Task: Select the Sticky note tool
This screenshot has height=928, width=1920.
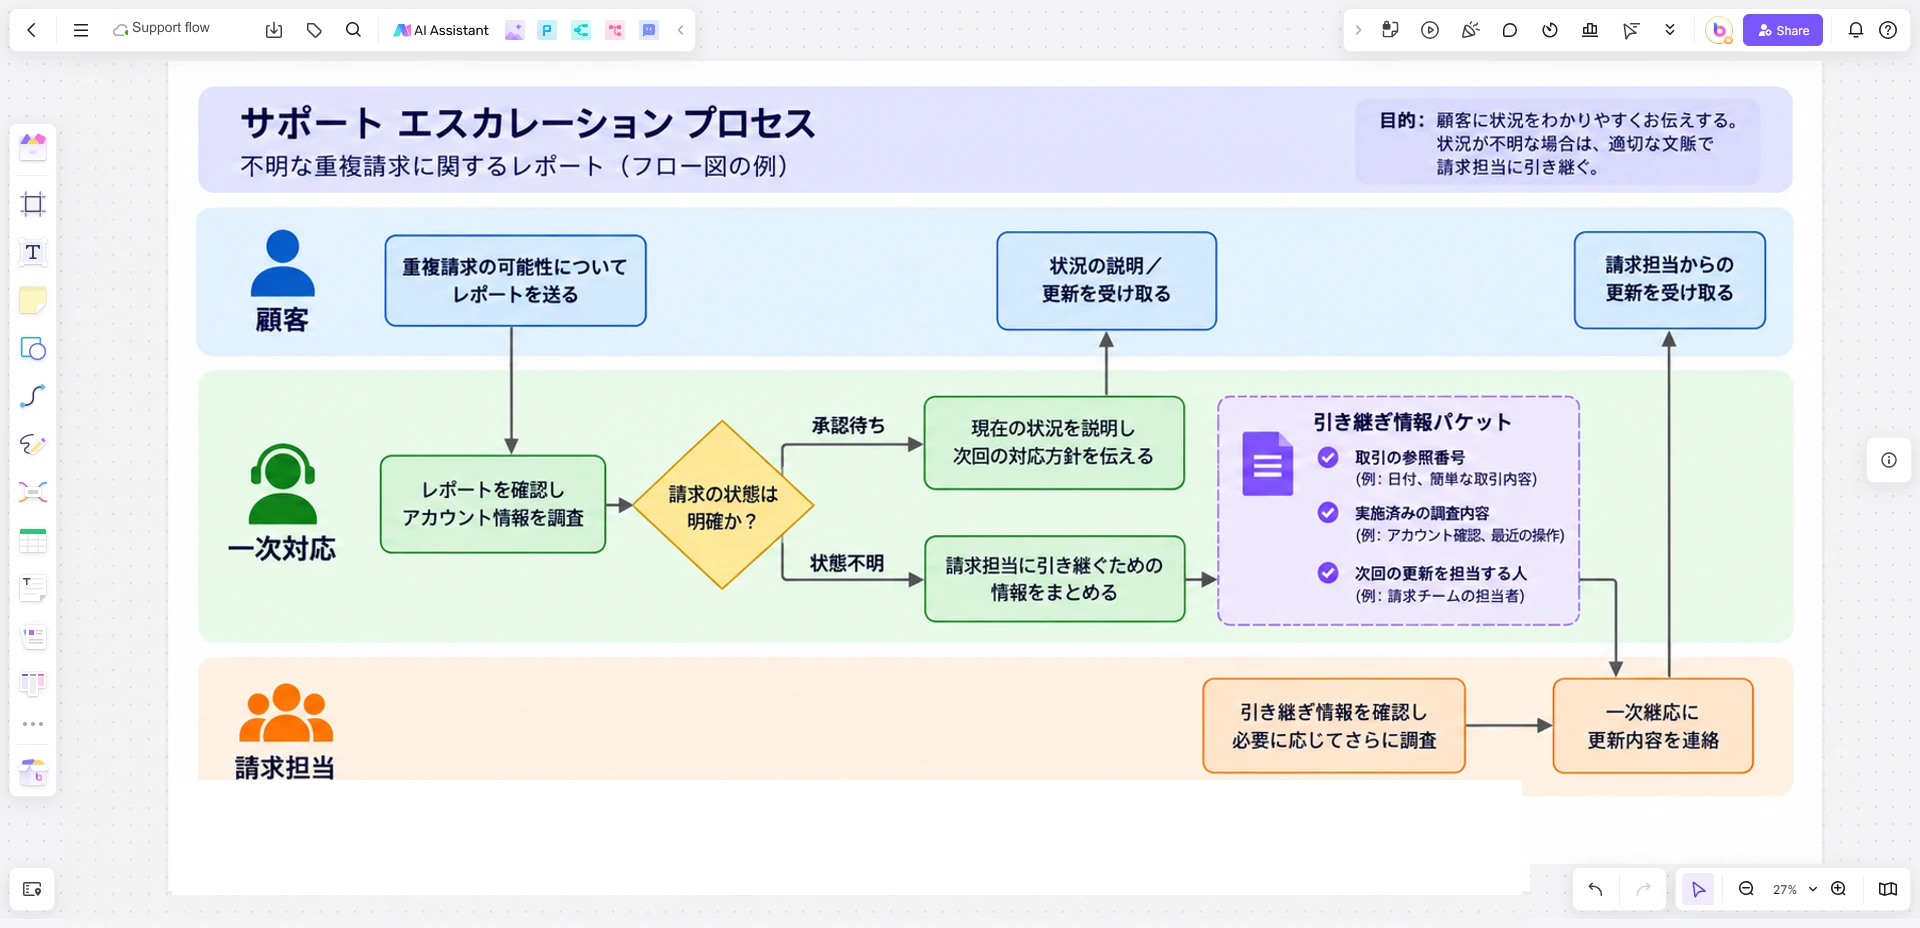Action: click(33, 300)
